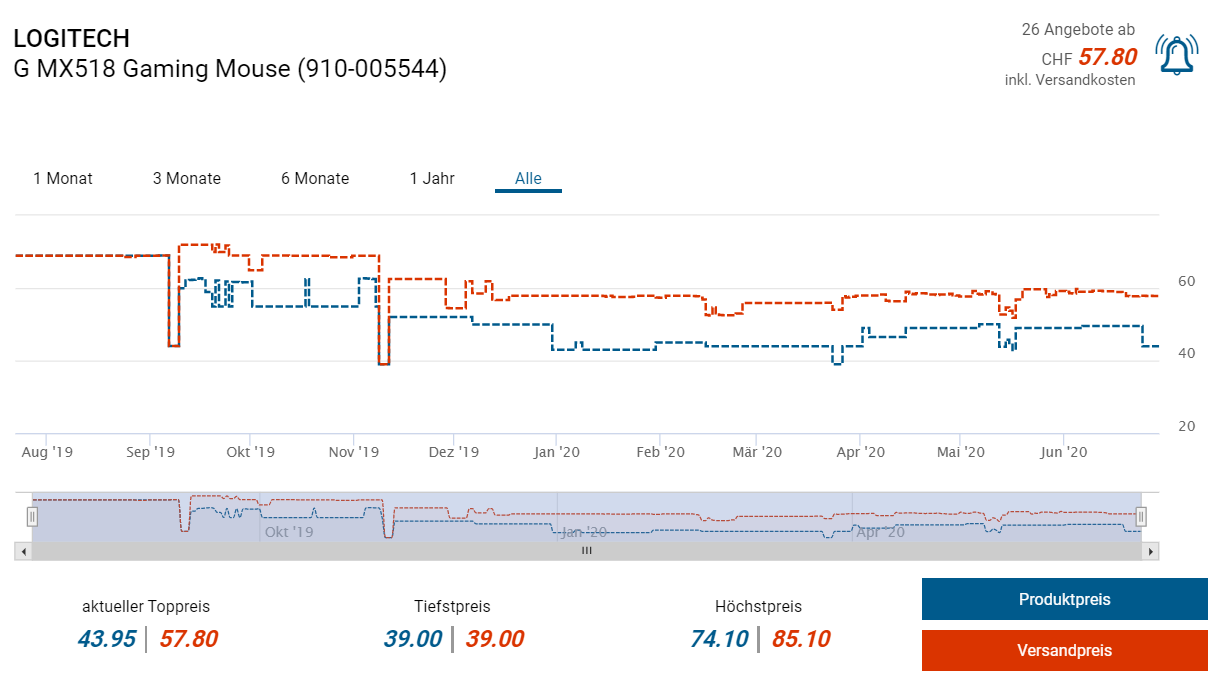Toggle the Versandpreis series button
This screenshot has width=1214, height=680.
[x=1065, y=650]
